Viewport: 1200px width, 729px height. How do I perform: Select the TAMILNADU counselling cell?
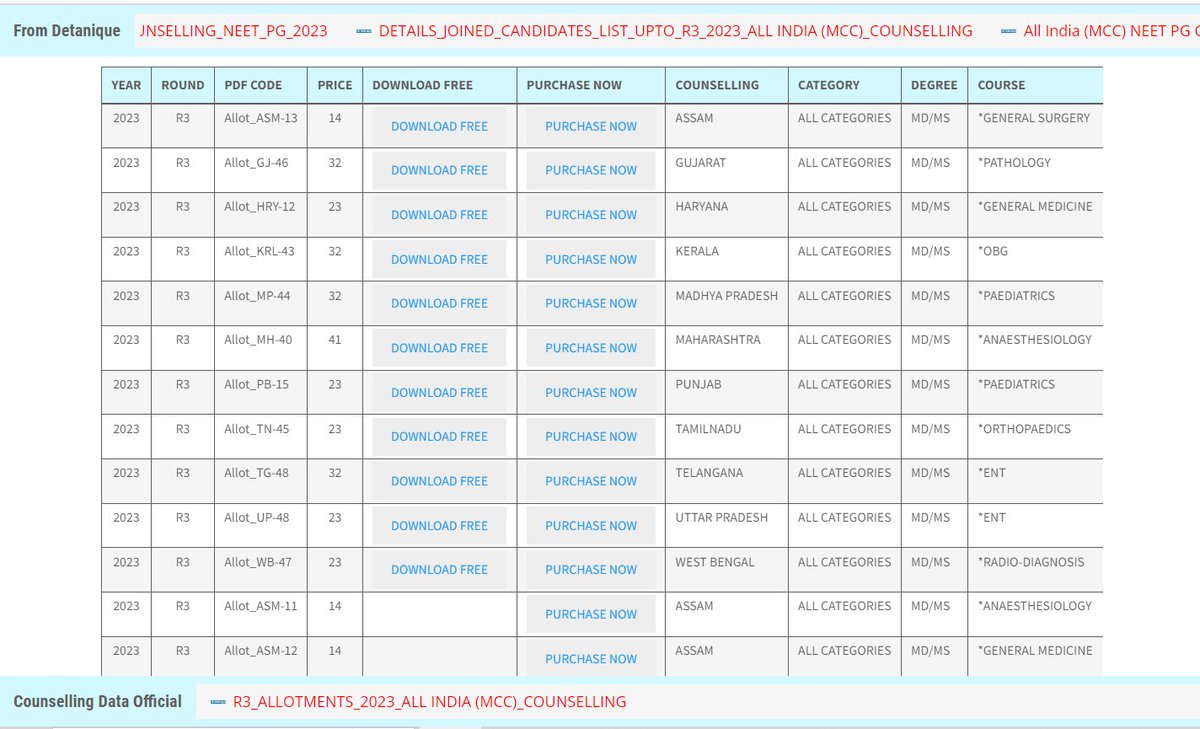(727, 436)
